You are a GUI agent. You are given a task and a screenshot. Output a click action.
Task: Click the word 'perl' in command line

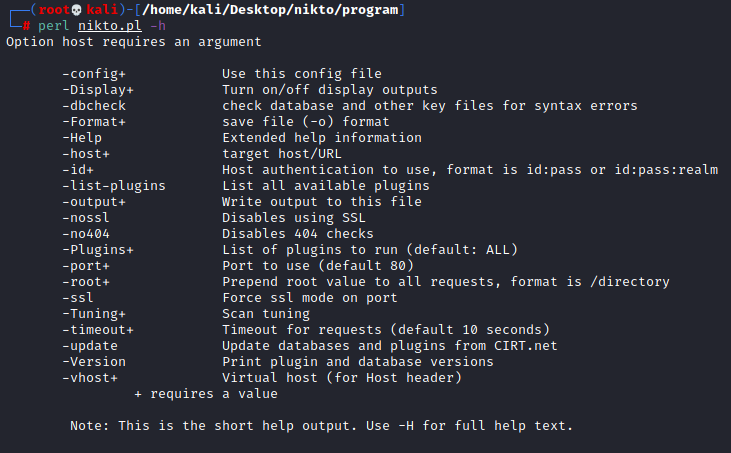[x=53, y=25]
